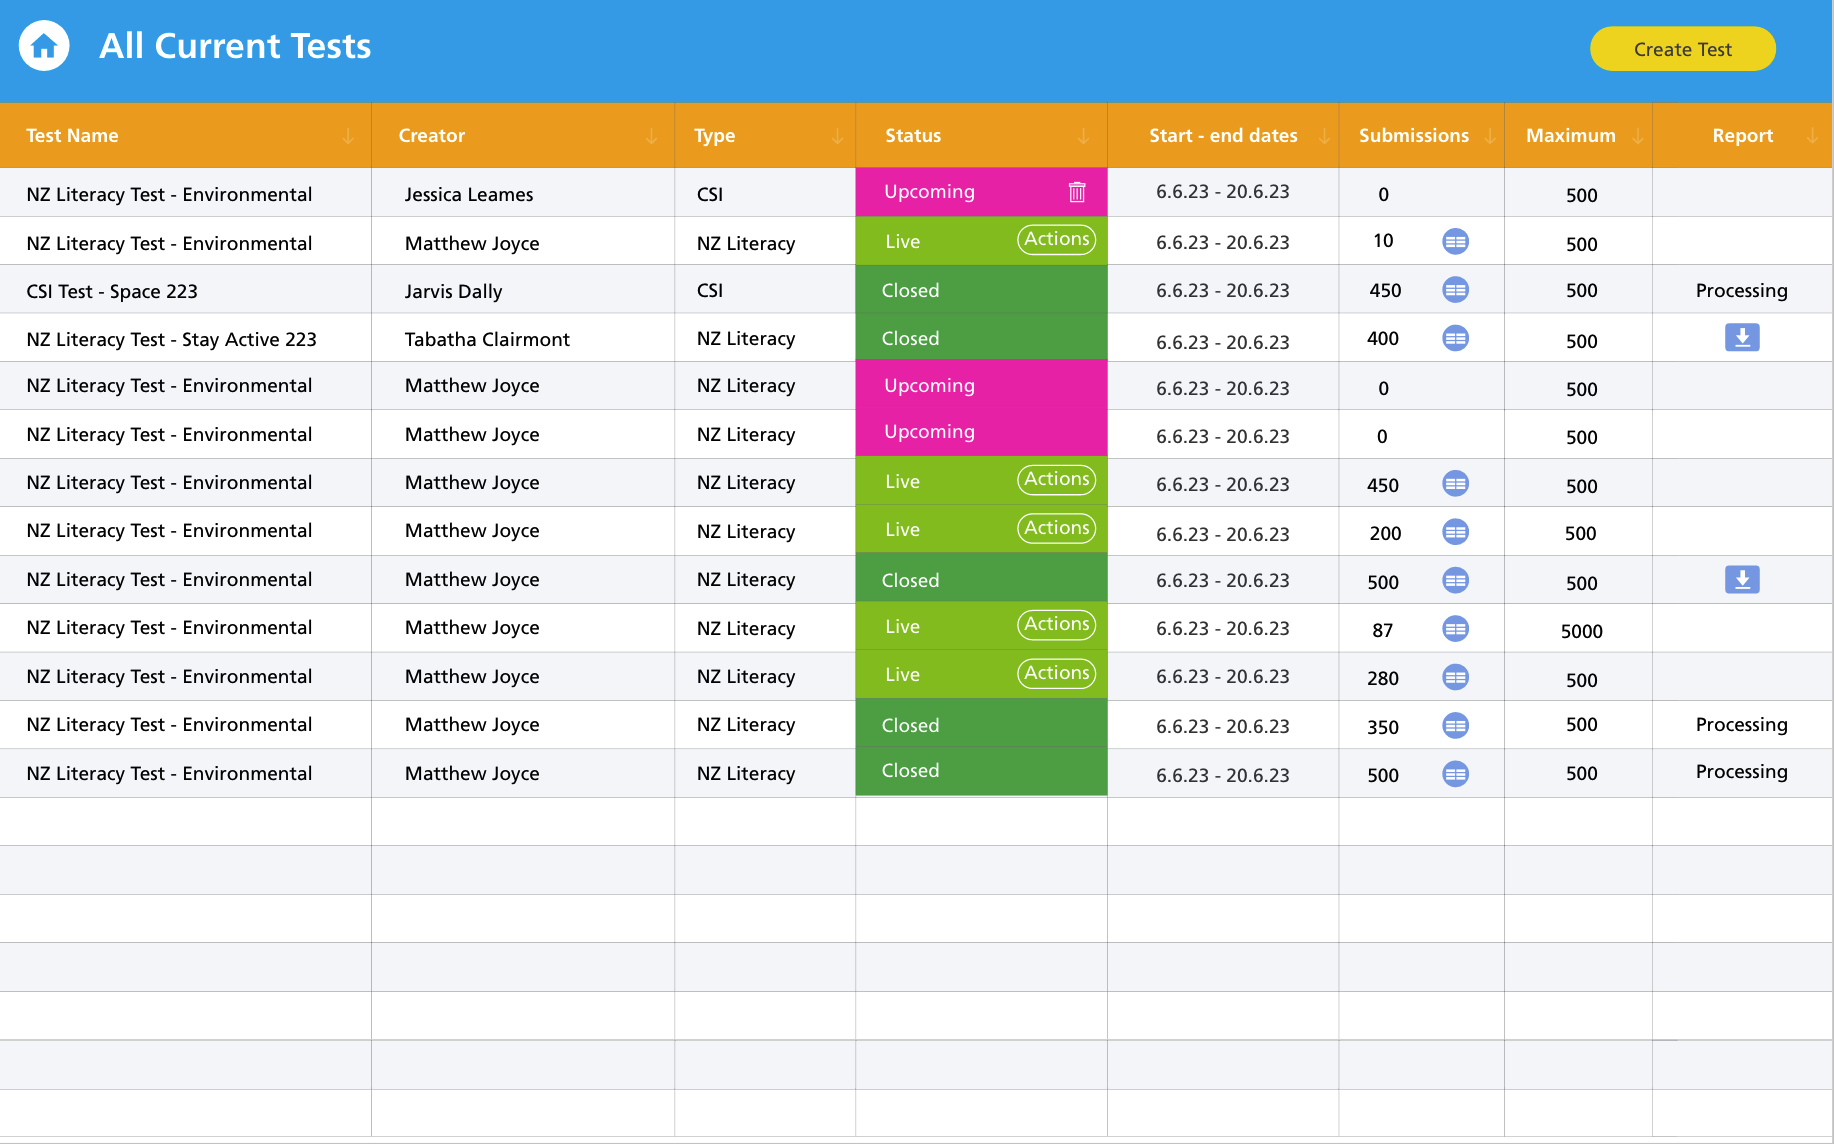View submissions for test with 350 submissions
Image resolution: width=1834 pixels, height=1144 pixels.
tap(1455, 726)
